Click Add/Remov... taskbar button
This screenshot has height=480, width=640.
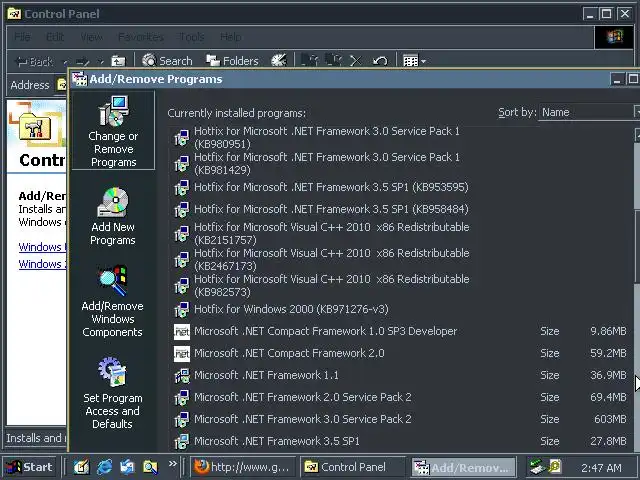[463, 467]
